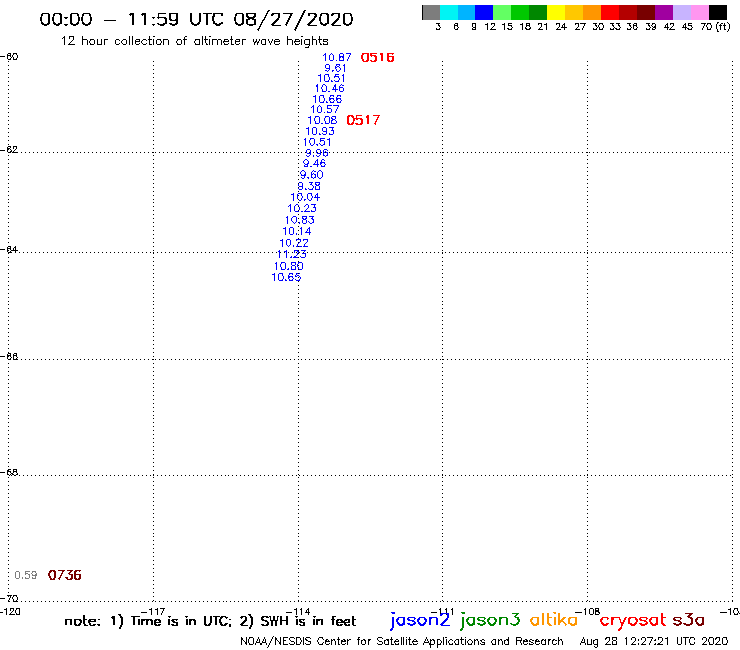Click the 11.23 wave height reading

tap(292, 254)
